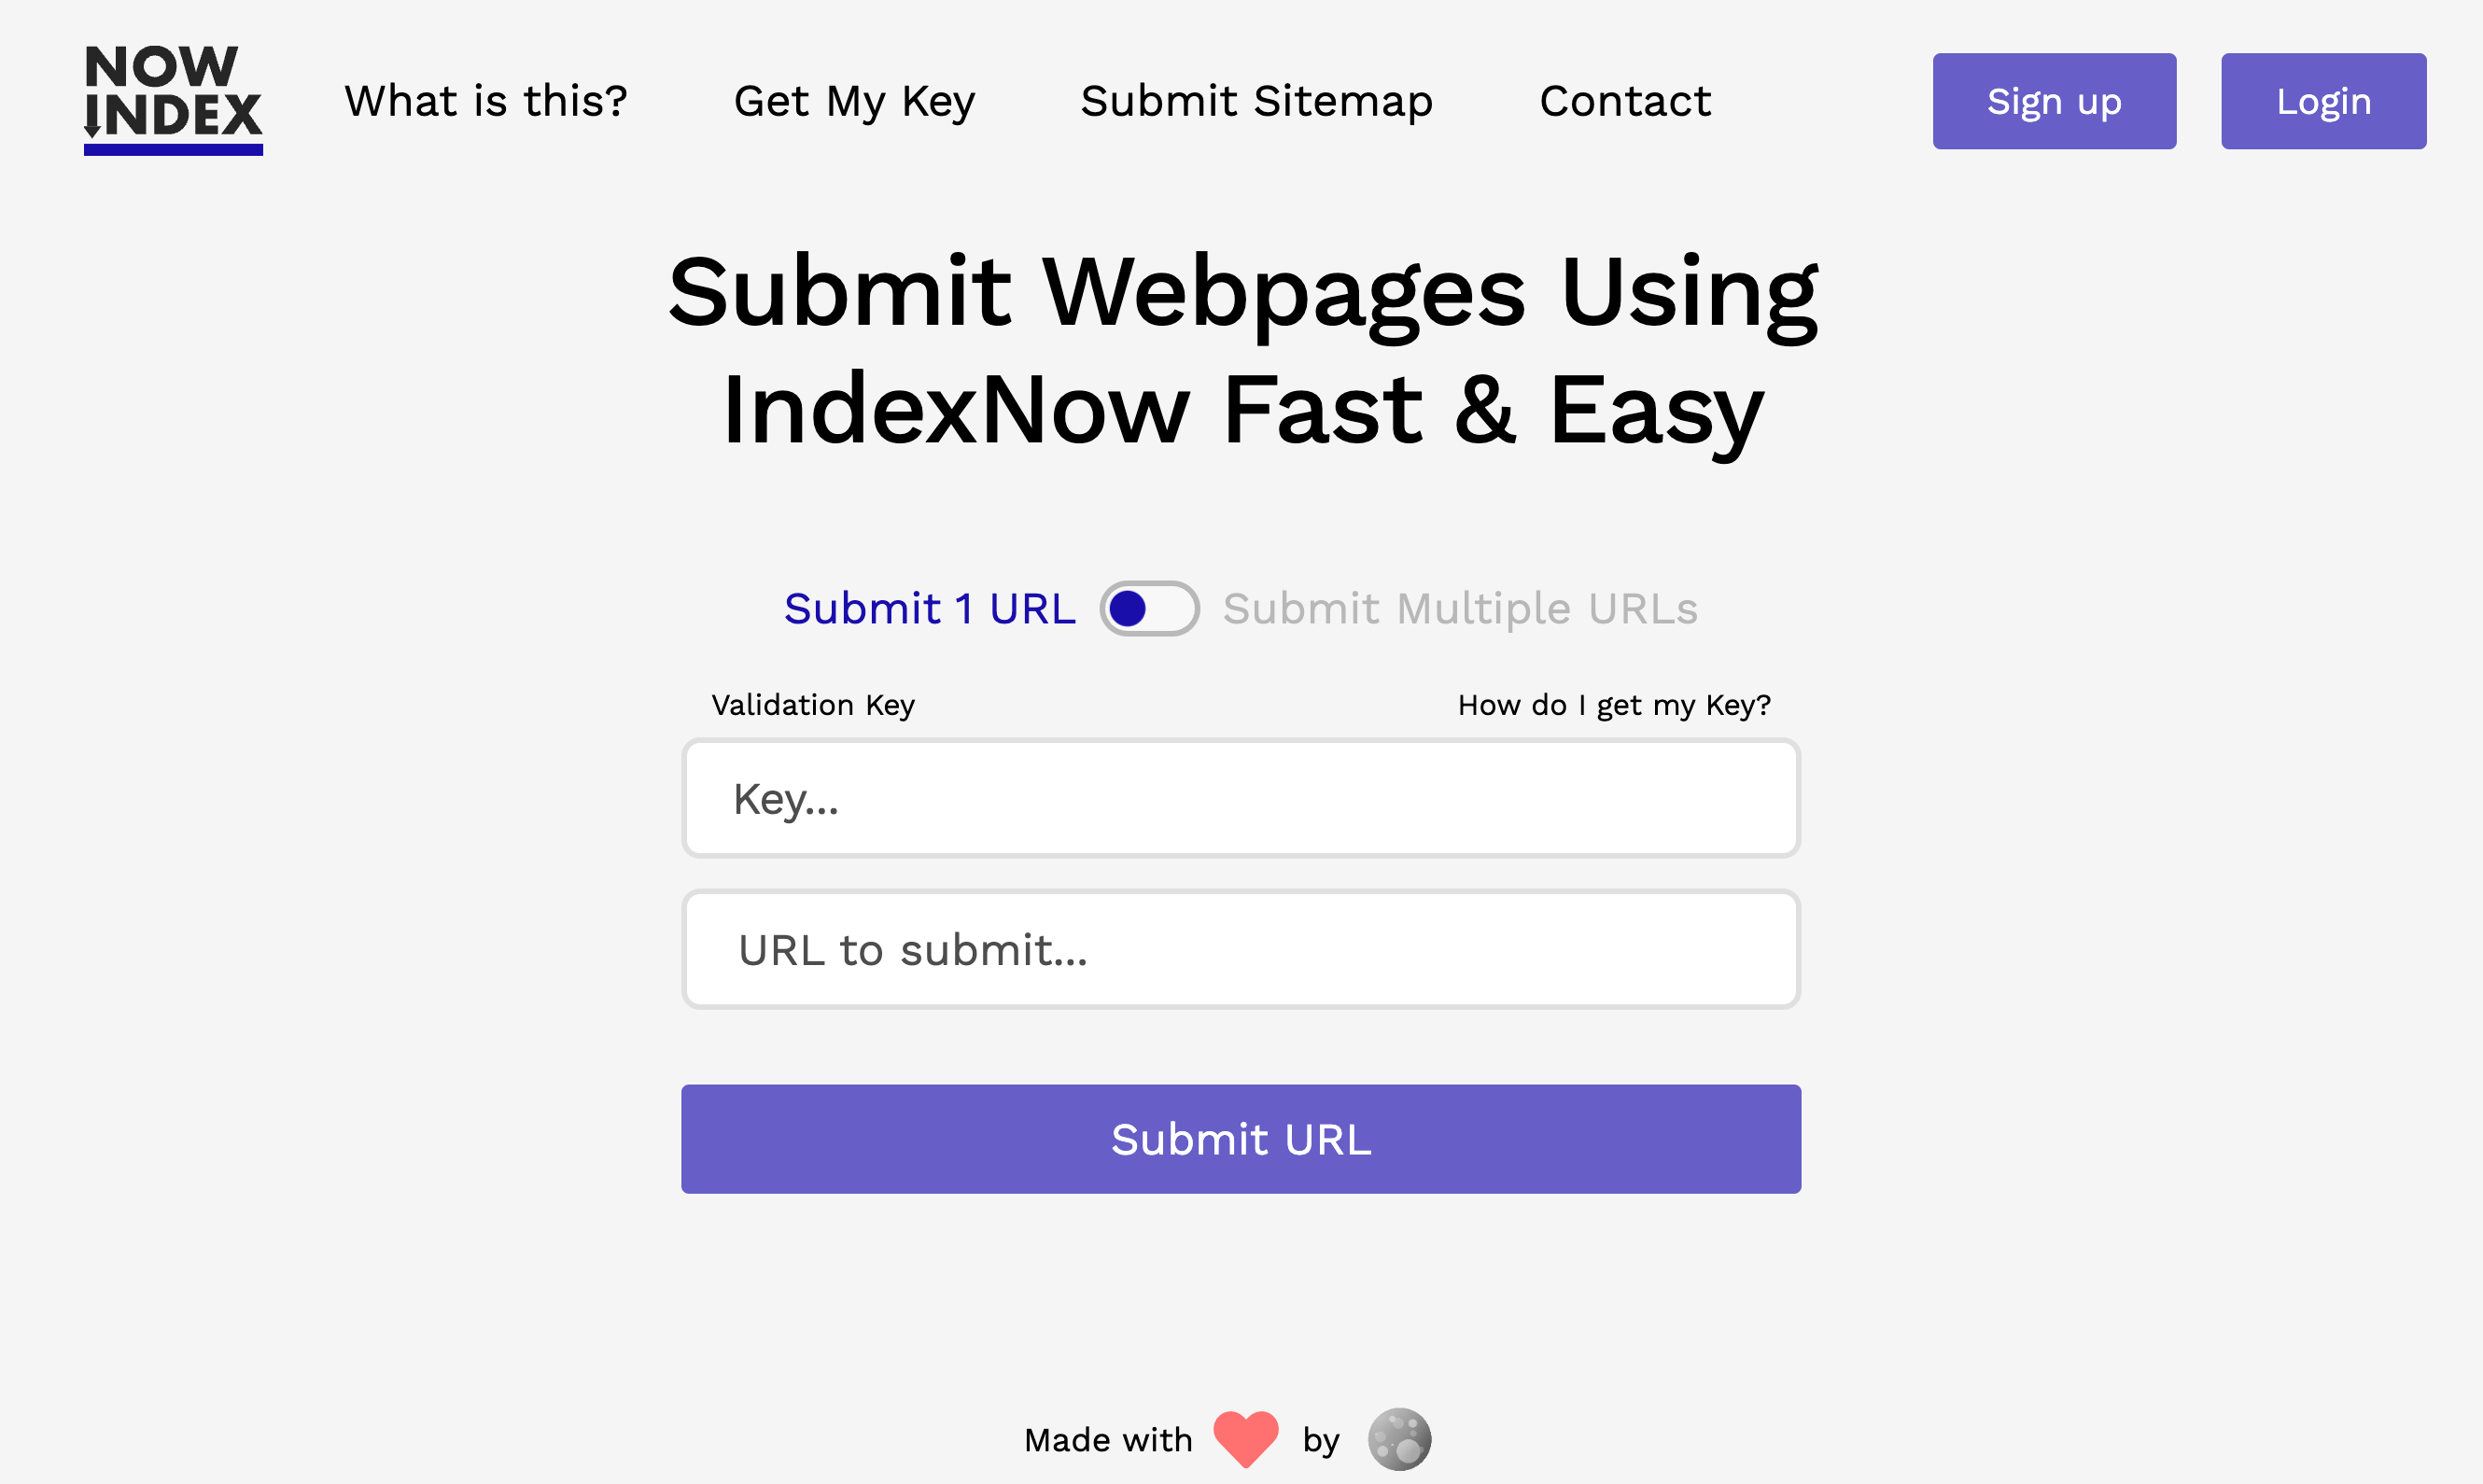Image resolution: width=2483 pixels, height=1484 pixels.
Task: Click the Now Index logo
Action: [173, 100]
